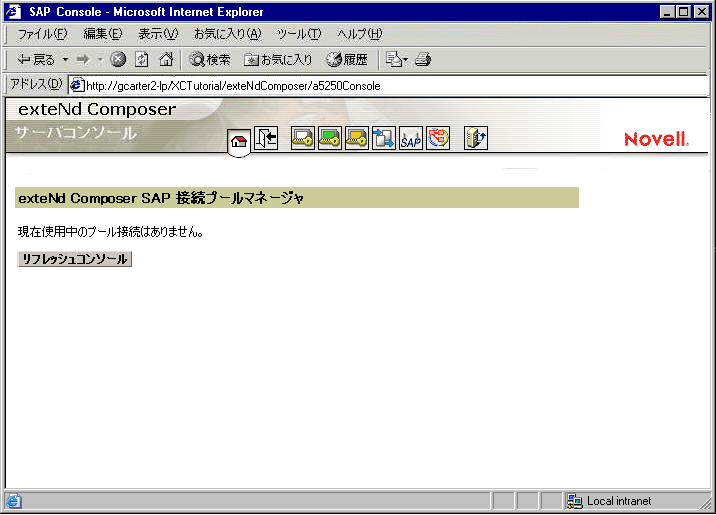Open the ヘルプ(H) menu

(360, 34)
